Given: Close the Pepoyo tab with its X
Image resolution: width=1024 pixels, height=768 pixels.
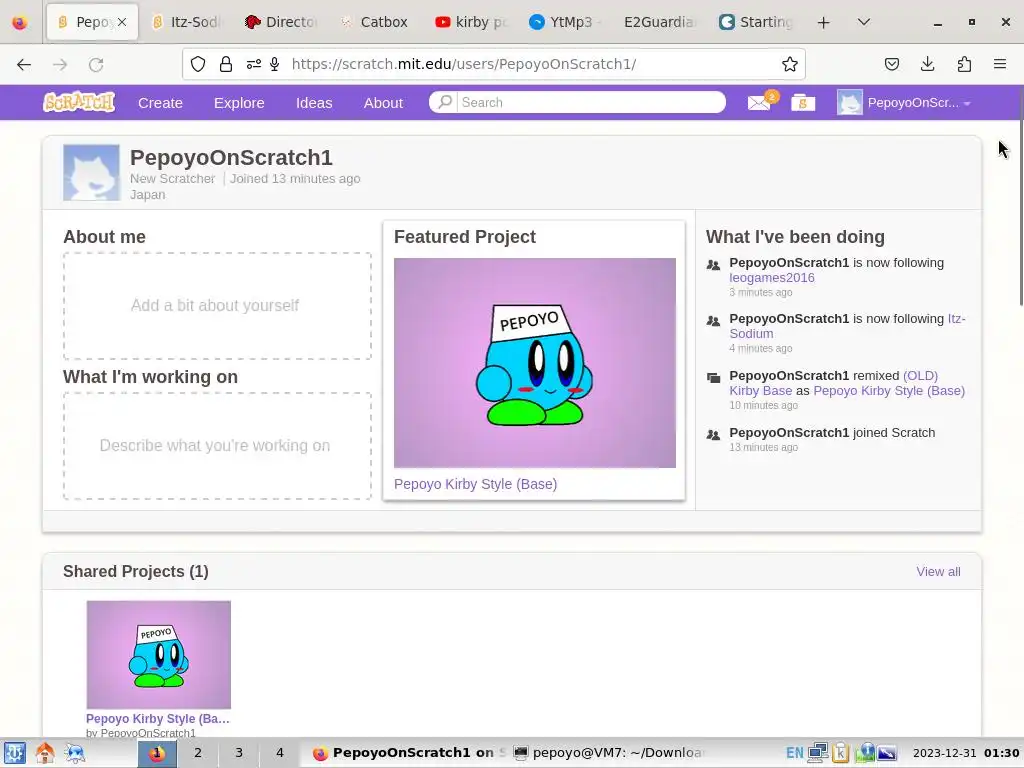Looking at the screenshot, I should tap(122, 22).
